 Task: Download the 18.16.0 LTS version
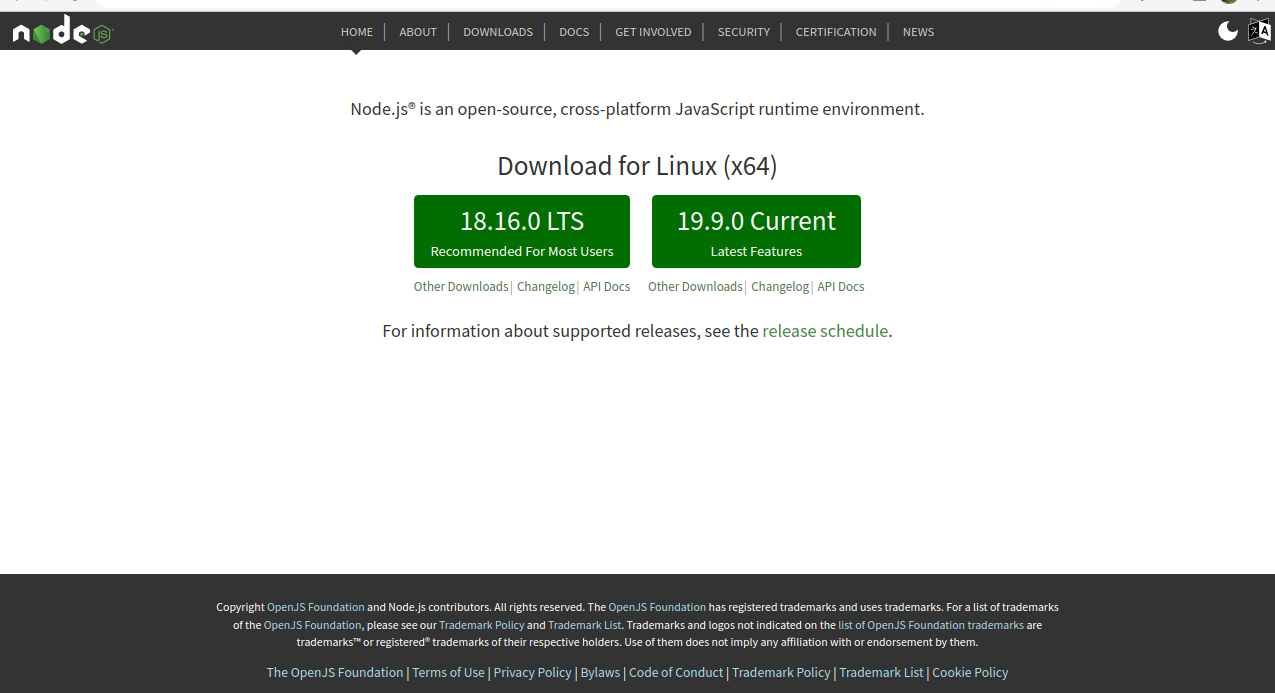[x=522, y=232]
